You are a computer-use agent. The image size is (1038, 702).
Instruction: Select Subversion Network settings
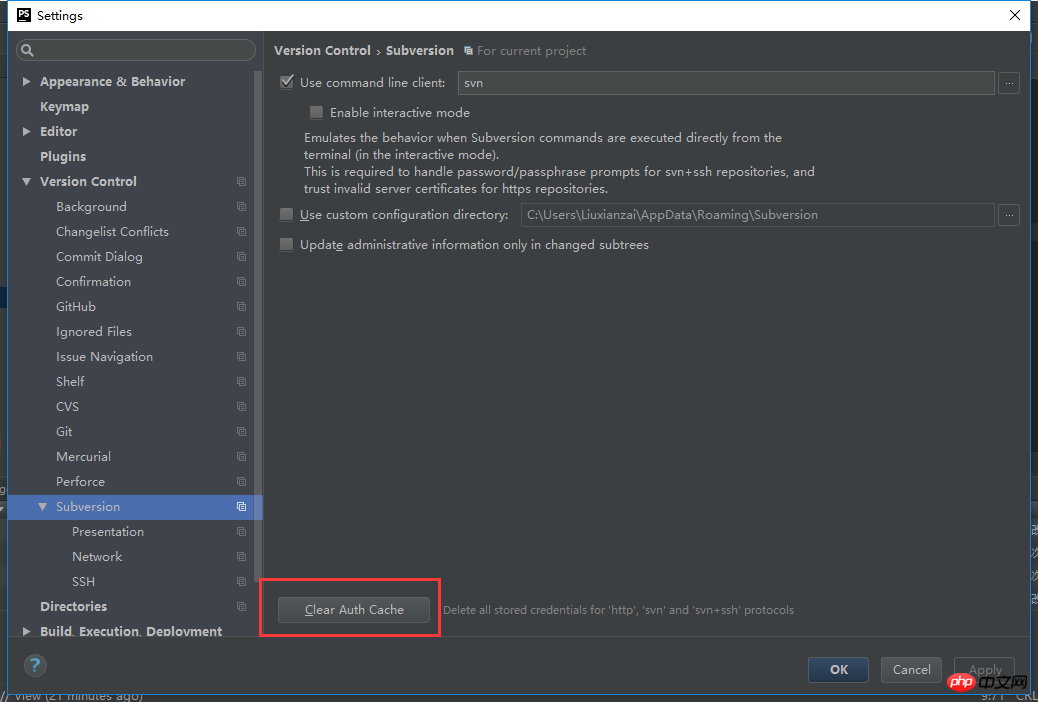pyautogui.click(x=97, y=556)
